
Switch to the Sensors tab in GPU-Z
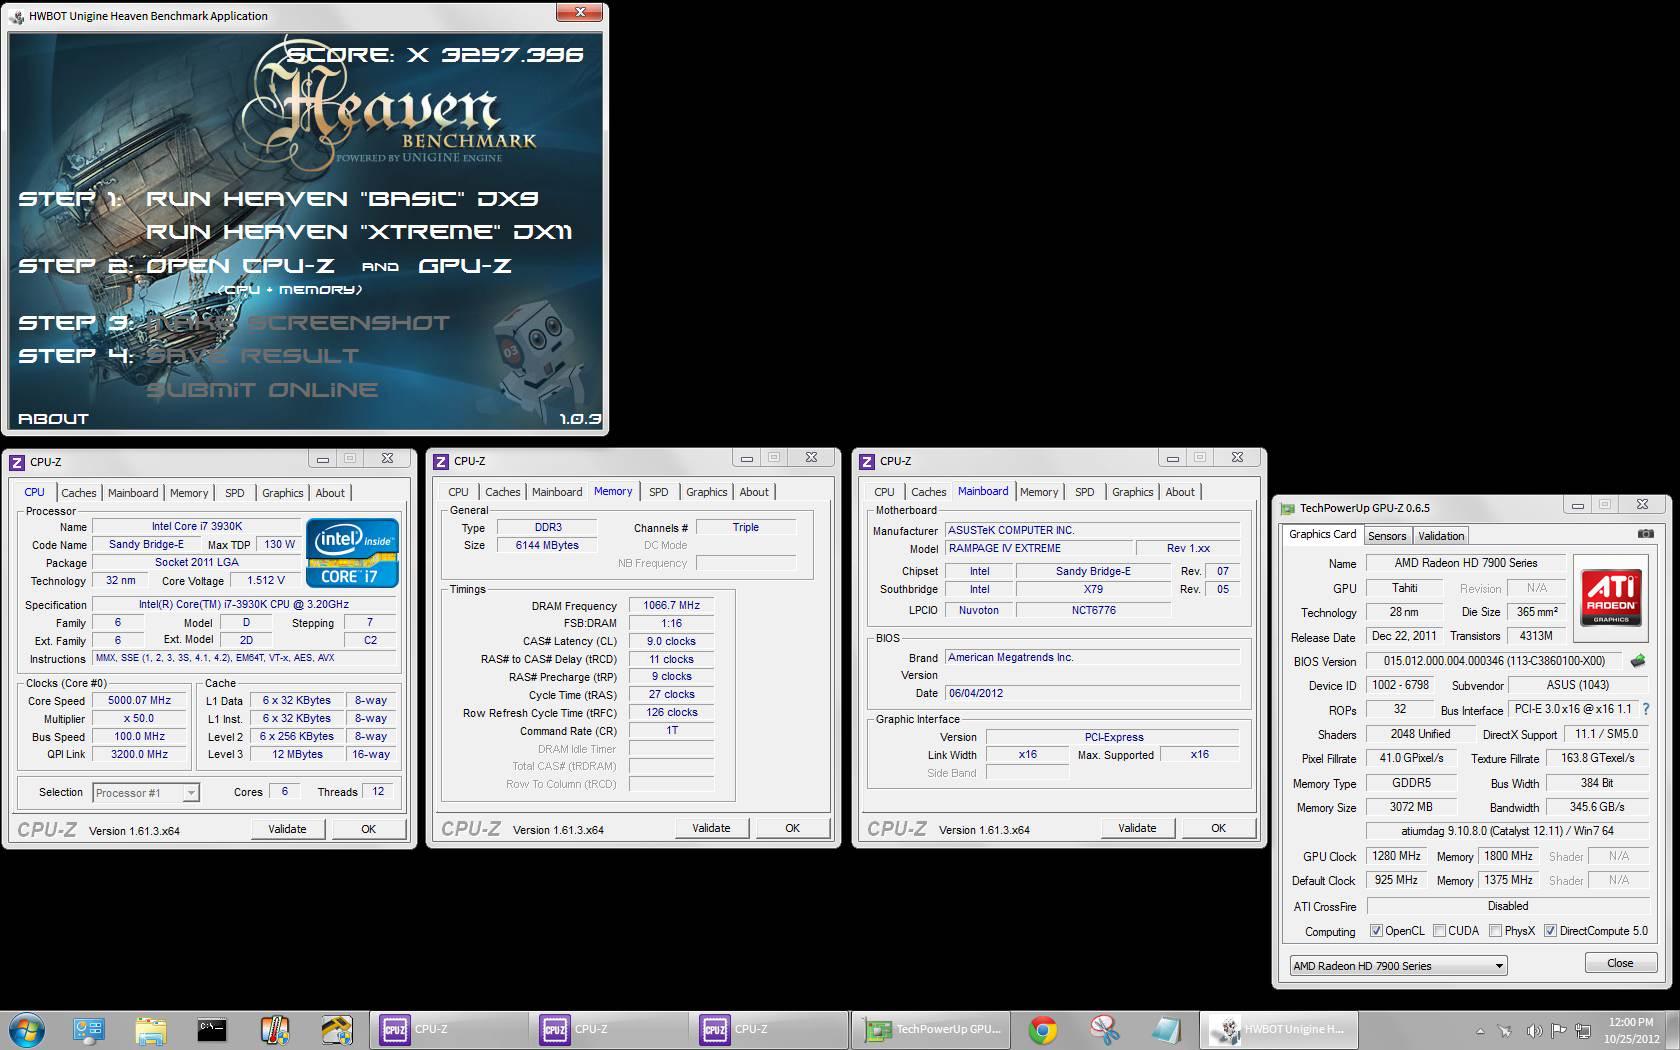pos(1386,536)
